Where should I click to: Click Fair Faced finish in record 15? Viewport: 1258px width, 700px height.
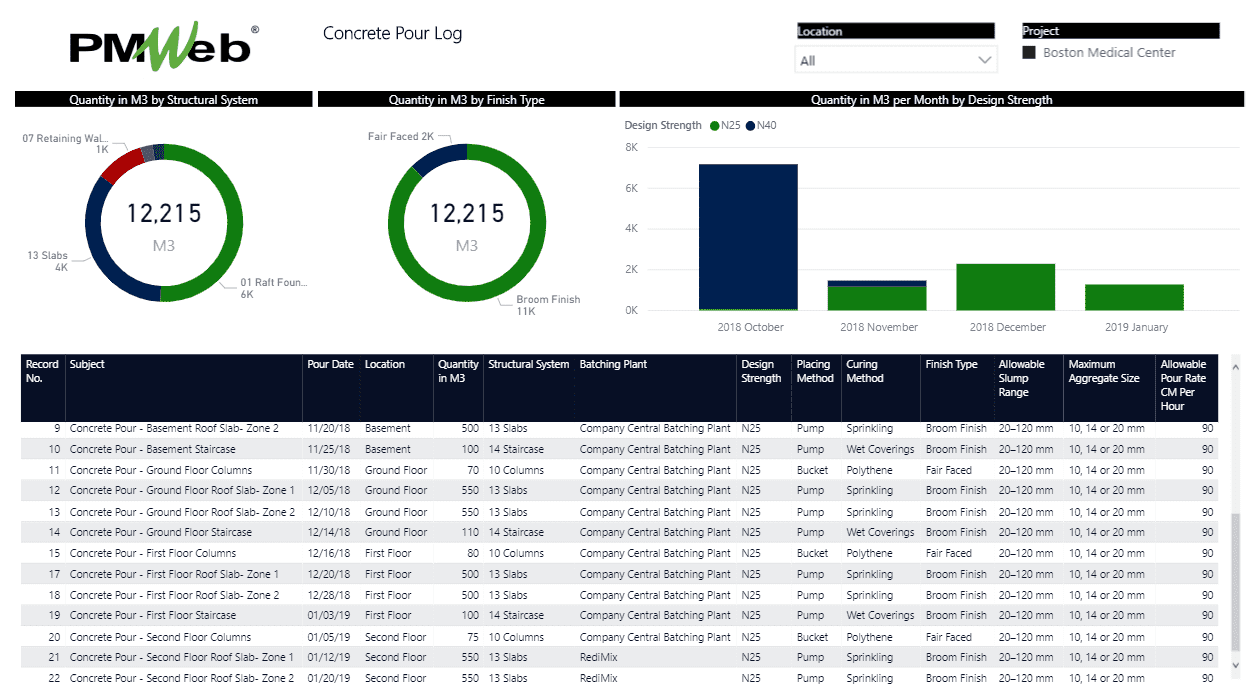pos(948,553)
